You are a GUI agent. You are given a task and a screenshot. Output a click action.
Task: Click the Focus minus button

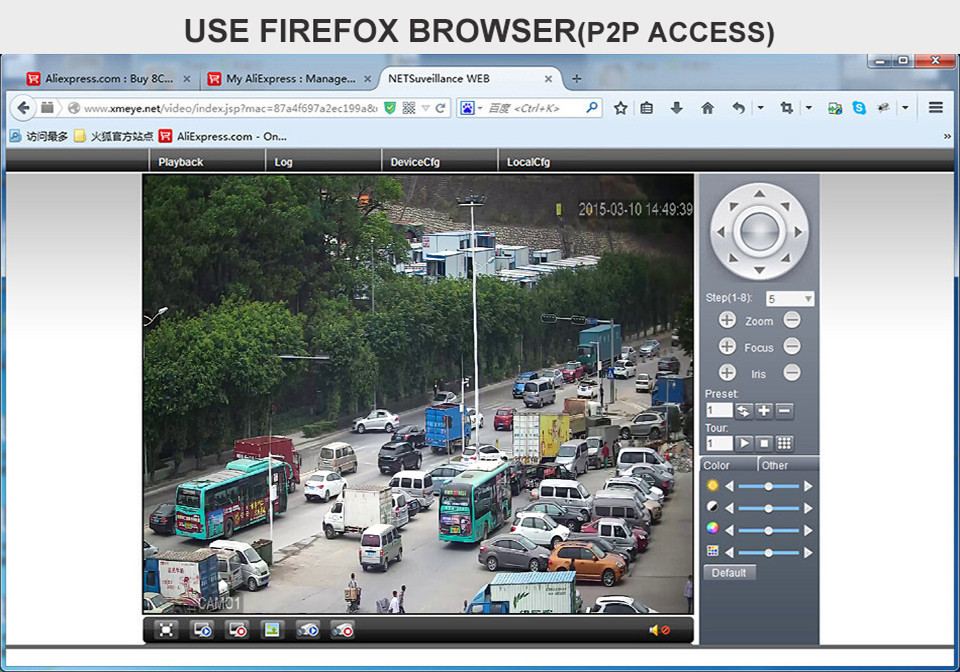(x=792, y=346)
